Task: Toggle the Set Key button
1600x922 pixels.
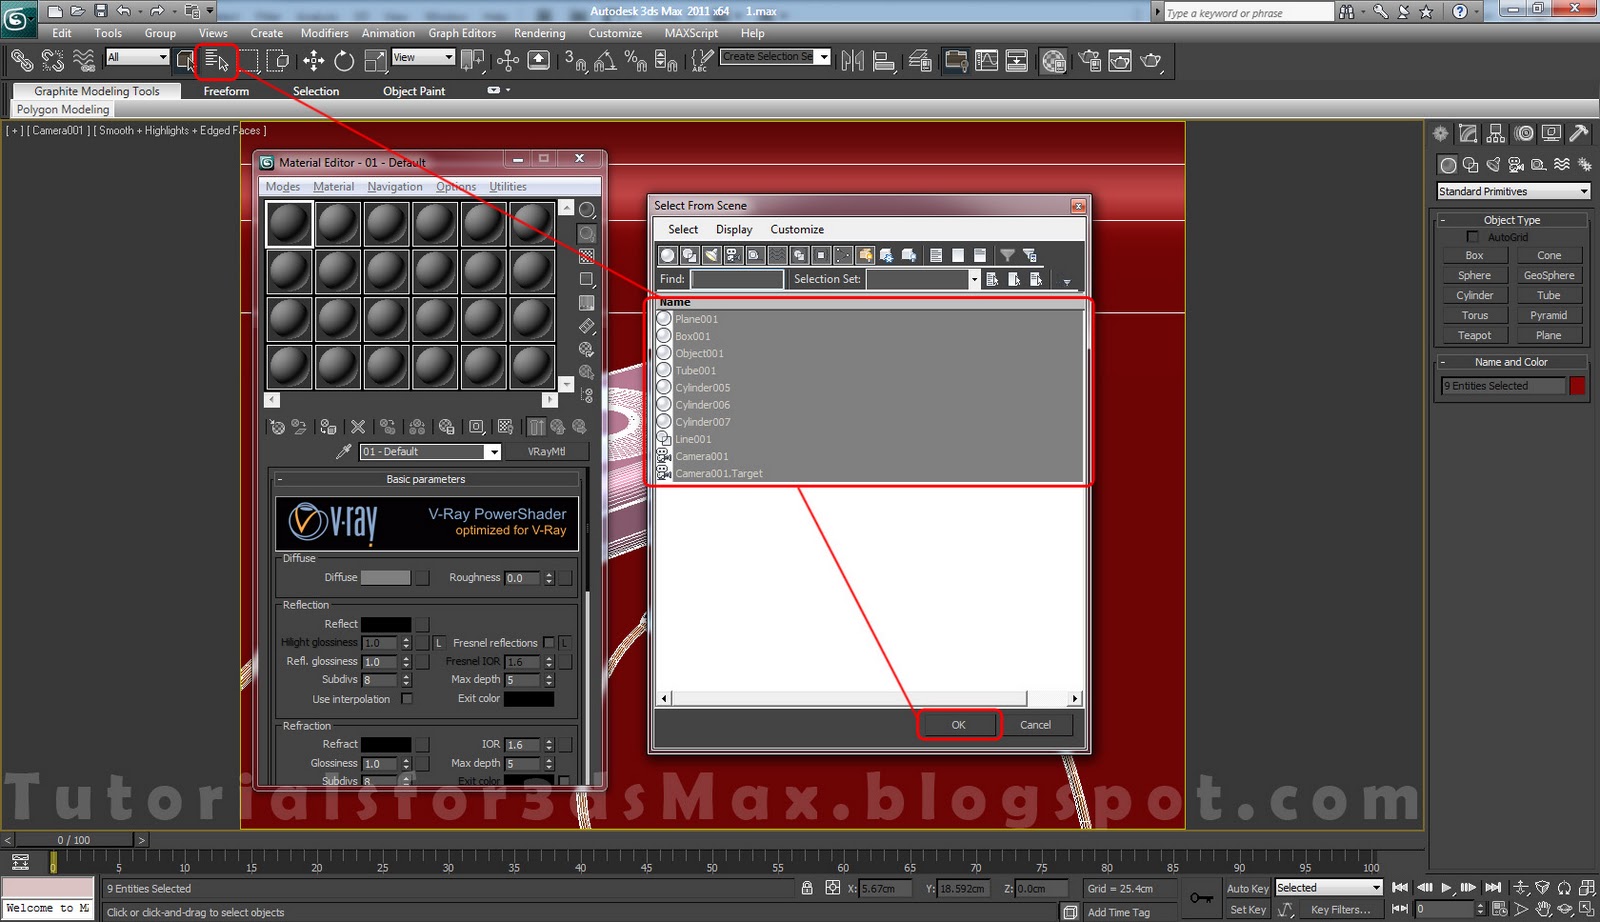Action: [1247, 910]
